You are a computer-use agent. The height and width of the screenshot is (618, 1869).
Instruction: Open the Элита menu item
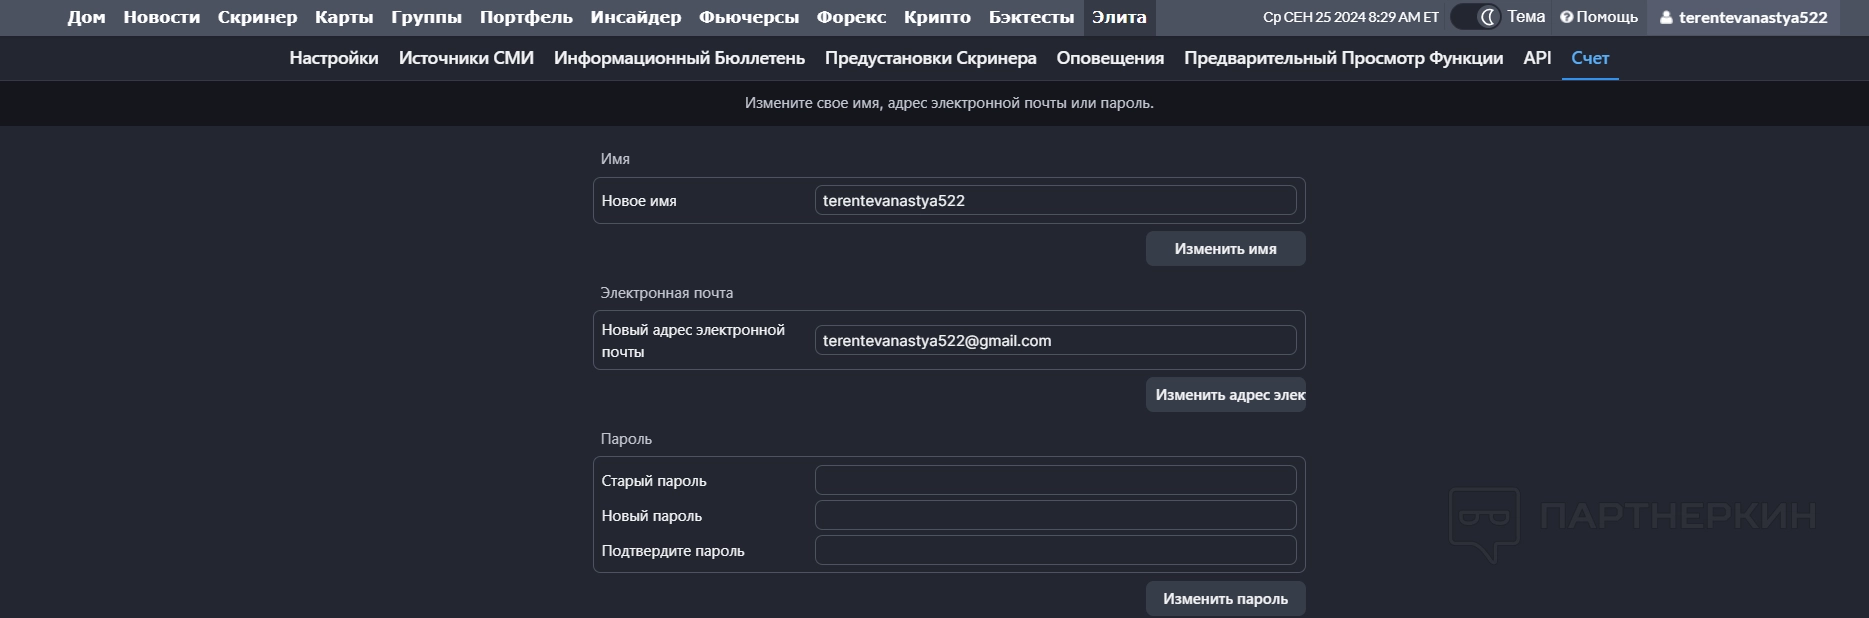[x=1118, y=17]
